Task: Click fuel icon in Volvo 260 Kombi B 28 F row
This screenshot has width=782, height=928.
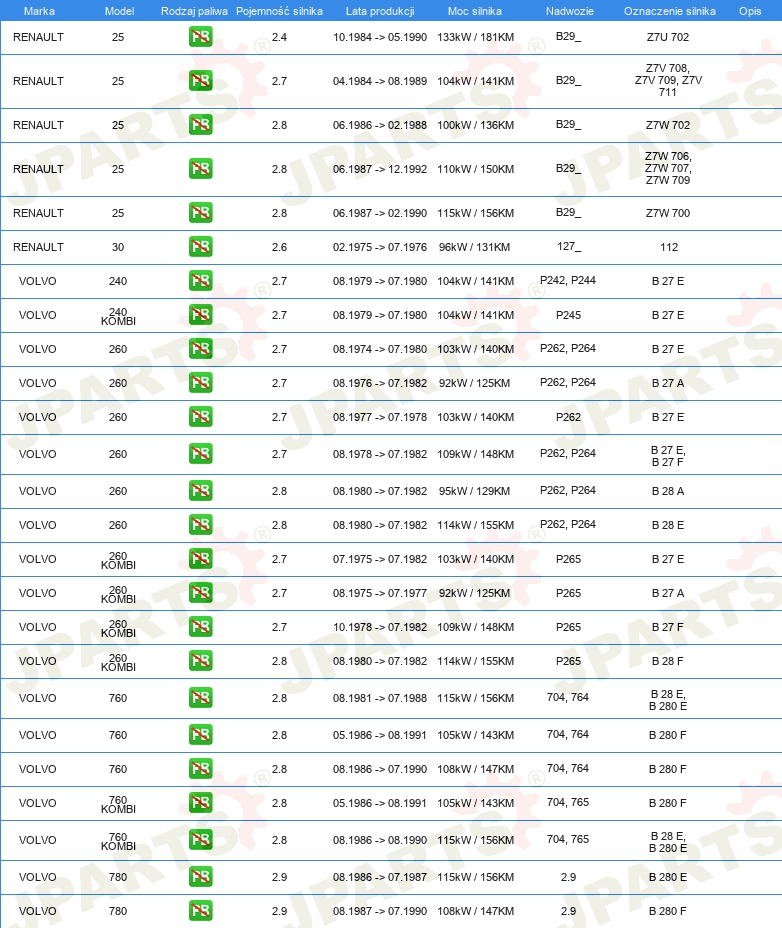Action: click(201, 661)
